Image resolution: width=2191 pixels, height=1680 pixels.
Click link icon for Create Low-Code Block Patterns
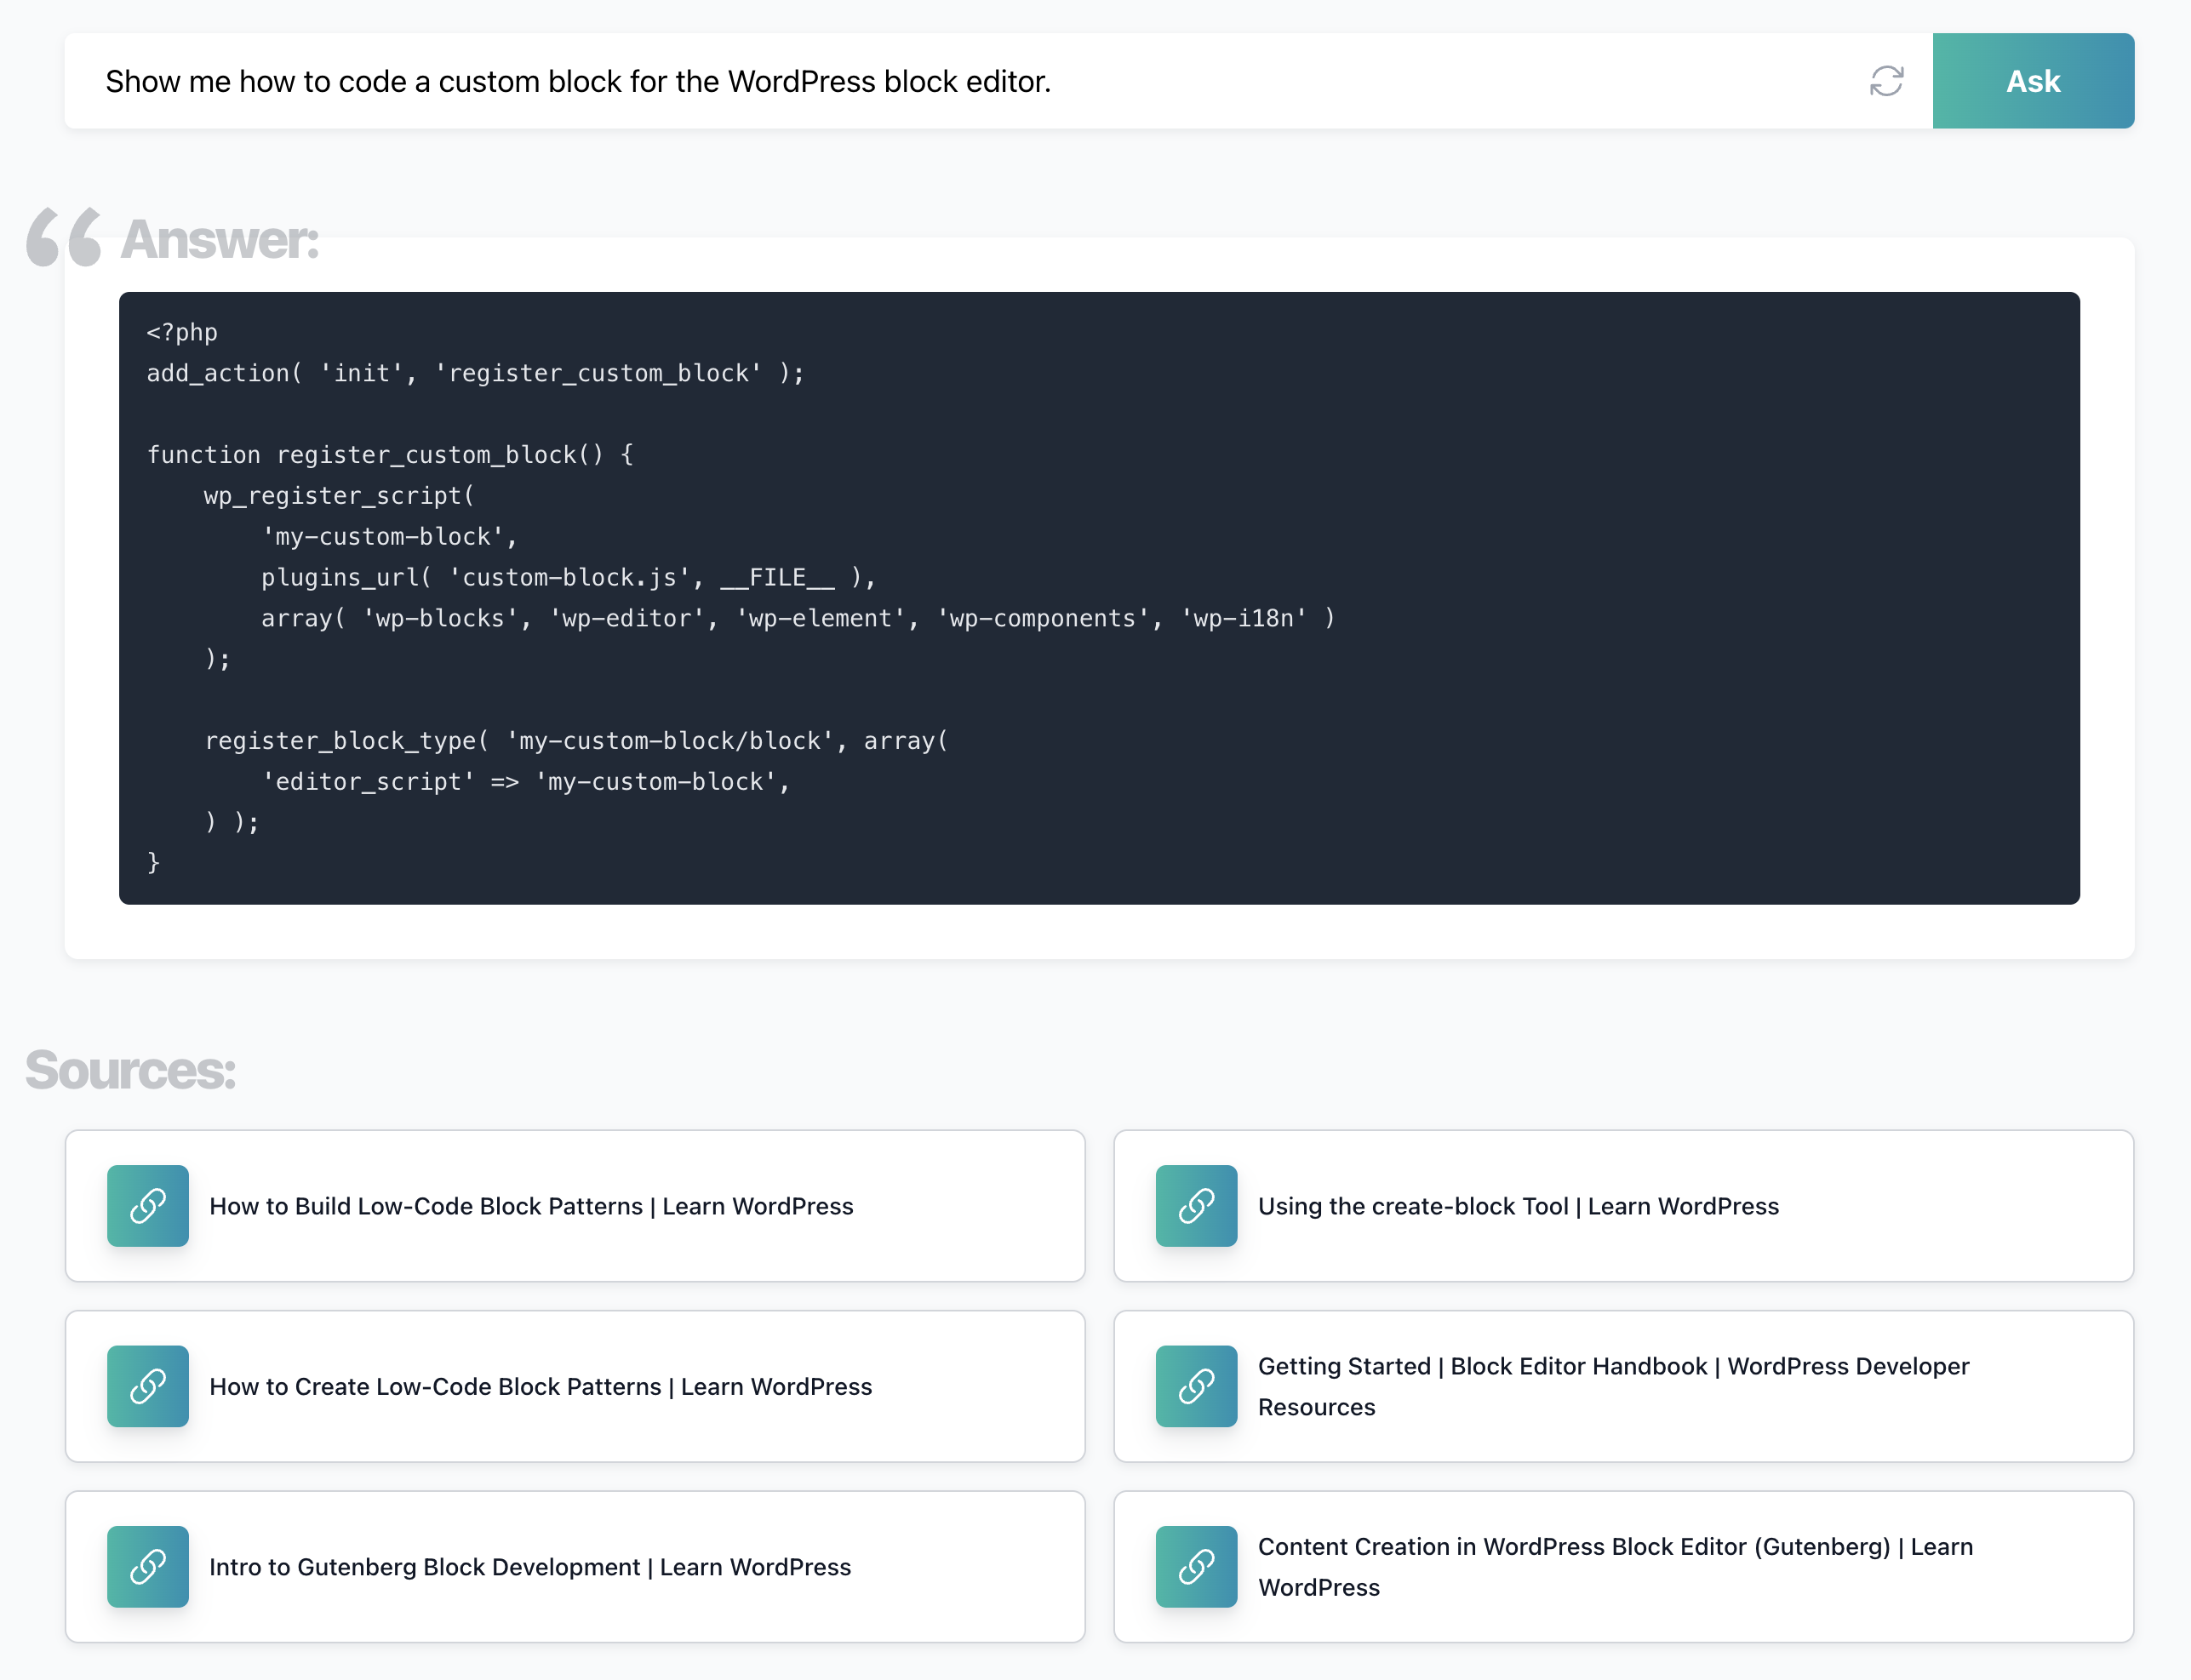148,1386
